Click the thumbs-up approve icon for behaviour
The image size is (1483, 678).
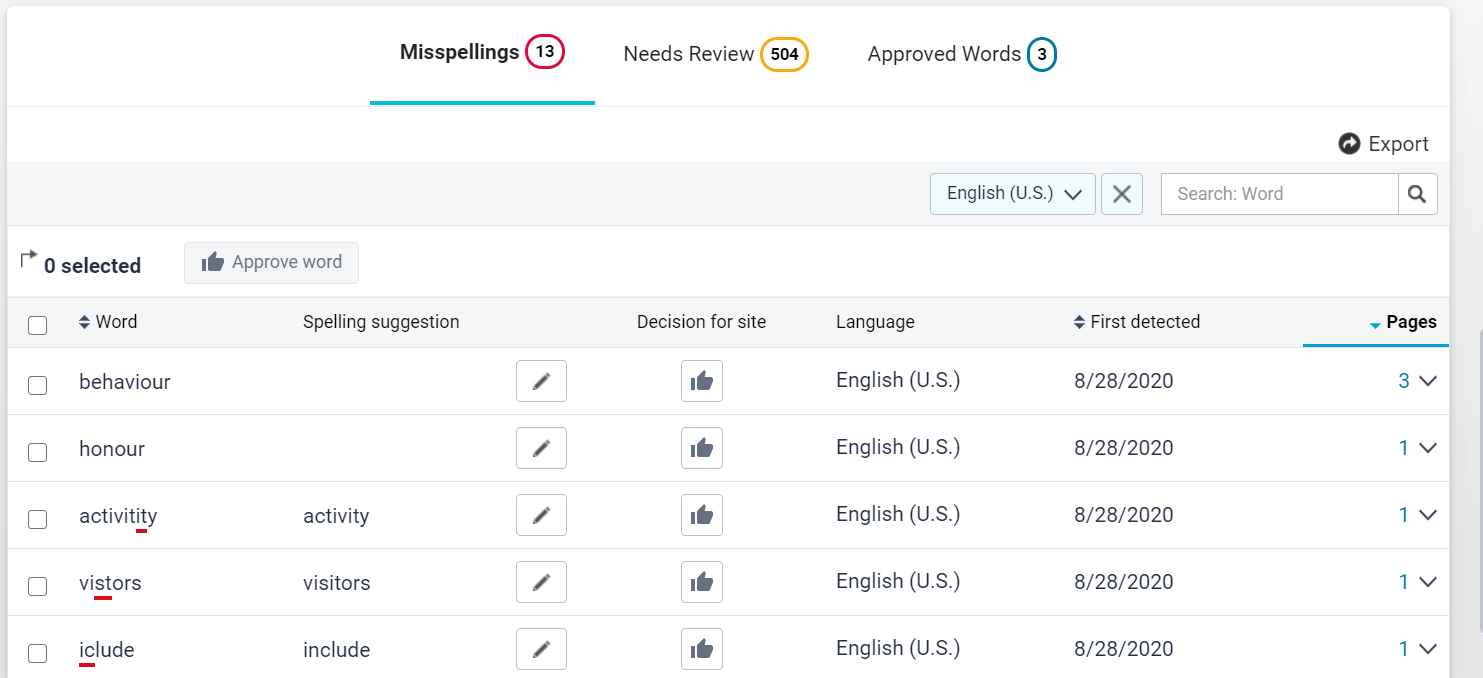click(702, 381)
